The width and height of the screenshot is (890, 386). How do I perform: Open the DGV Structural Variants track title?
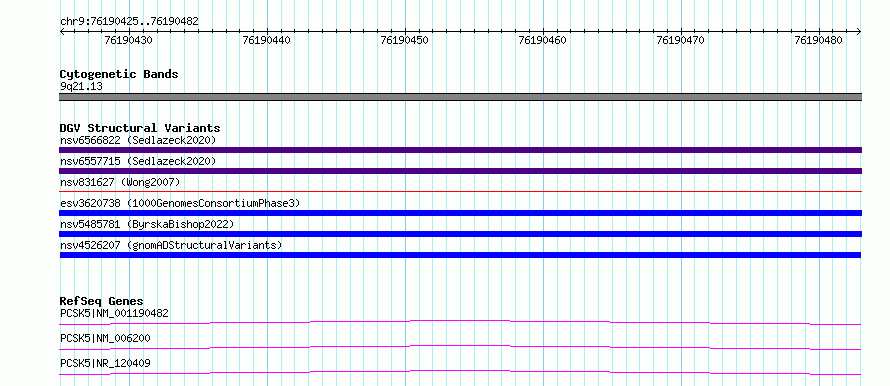[x=140, y=128]
